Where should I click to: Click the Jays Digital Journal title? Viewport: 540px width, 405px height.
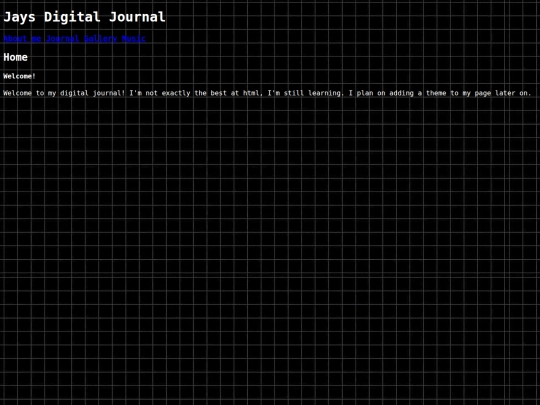point(84,17)
